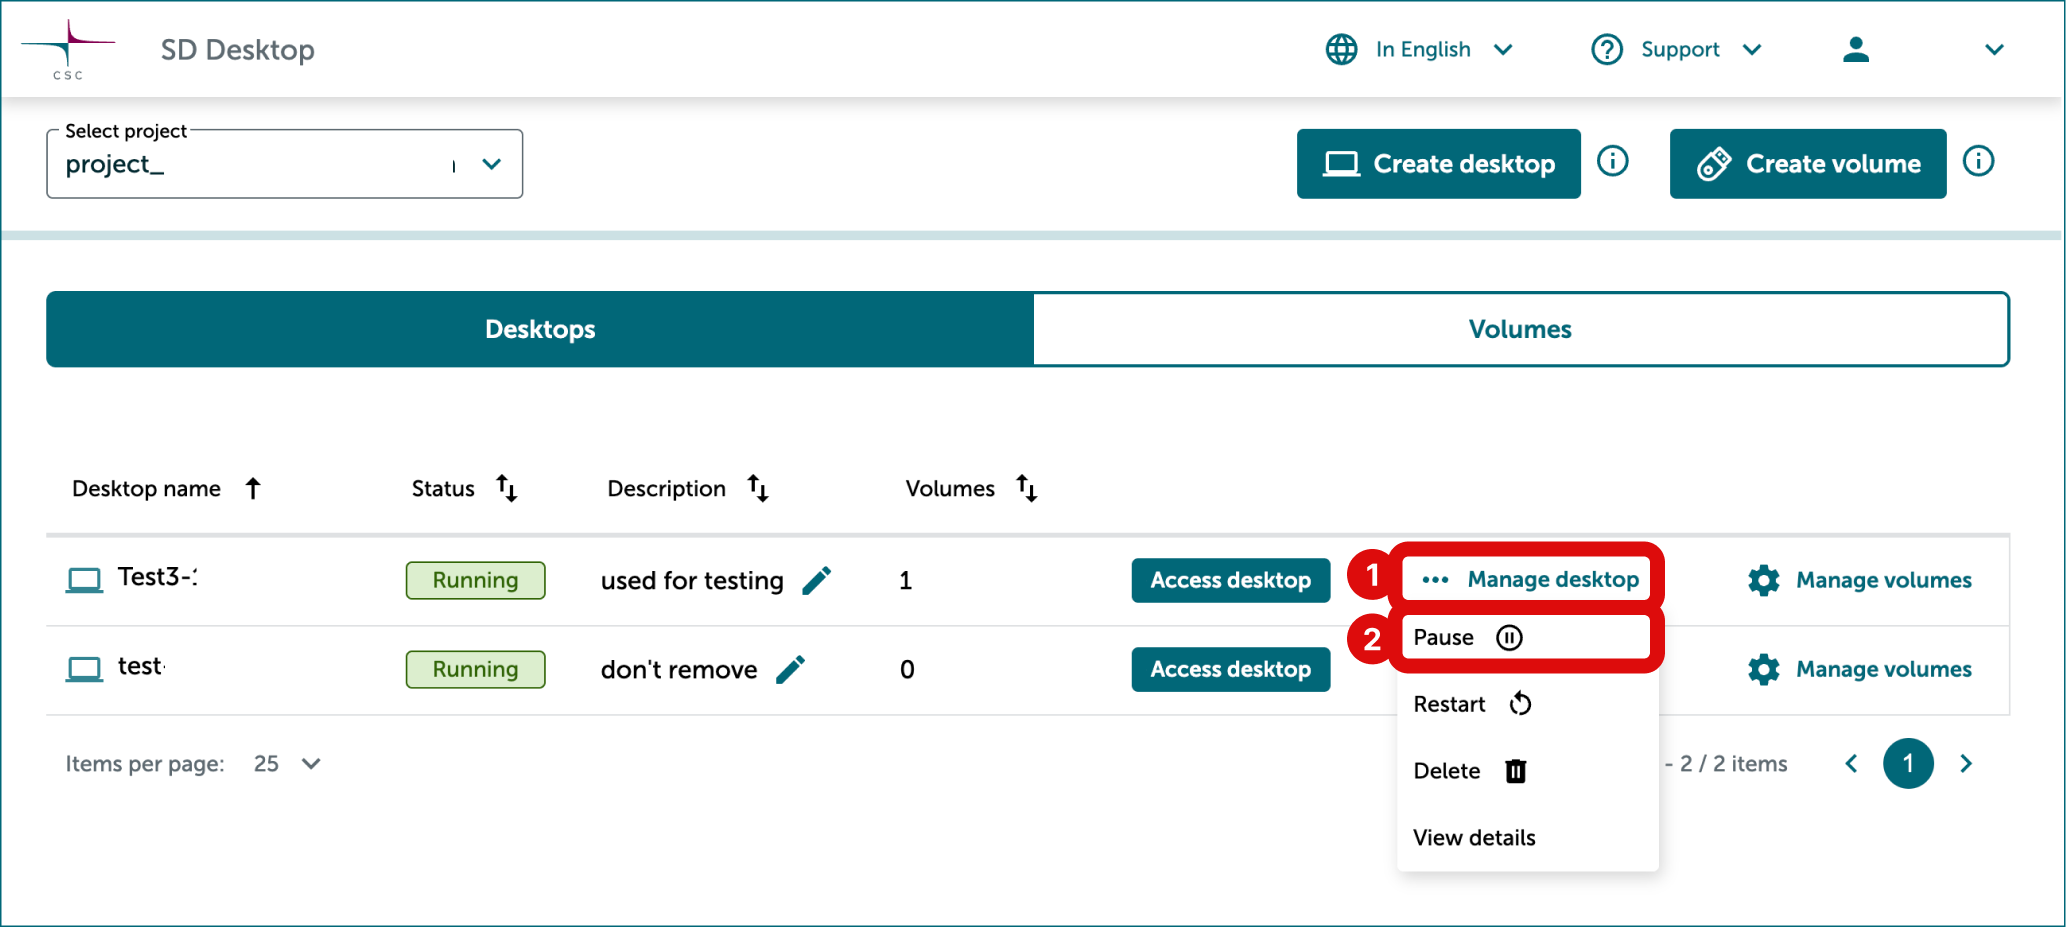Click Running status of Test3
The height and width of the screenshot is (927, 2066).
point(475,580)
